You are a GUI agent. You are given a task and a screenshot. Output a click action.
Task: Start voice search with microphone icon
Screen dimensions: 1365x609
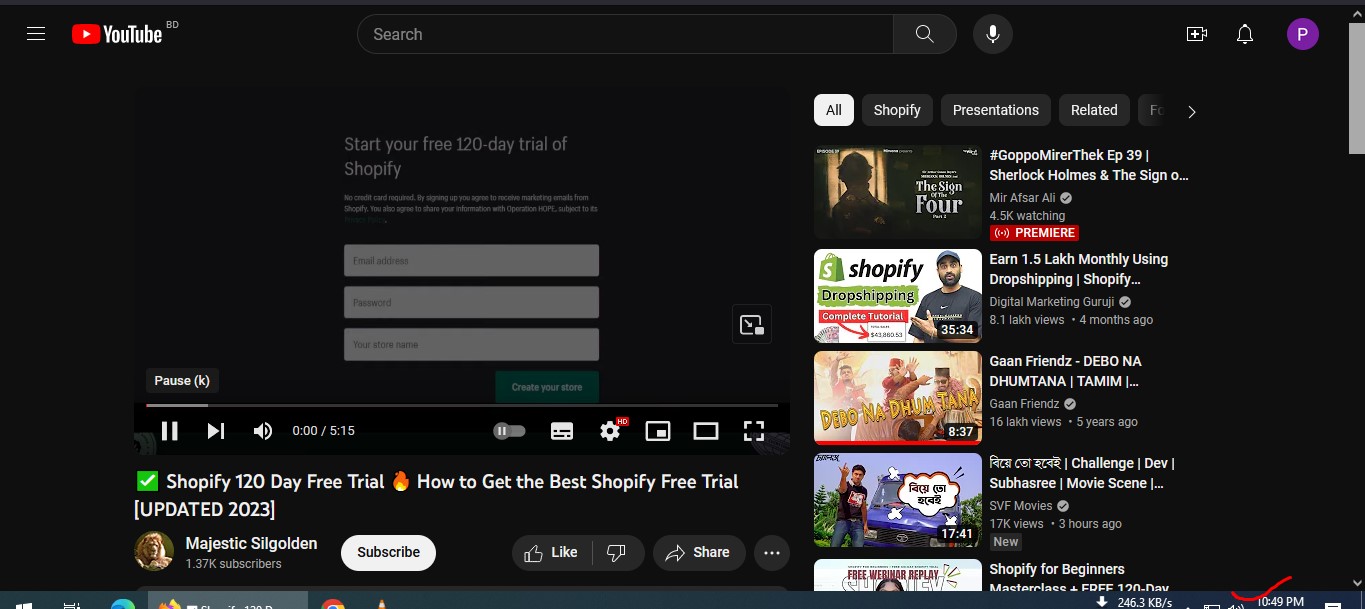(992, 34)
